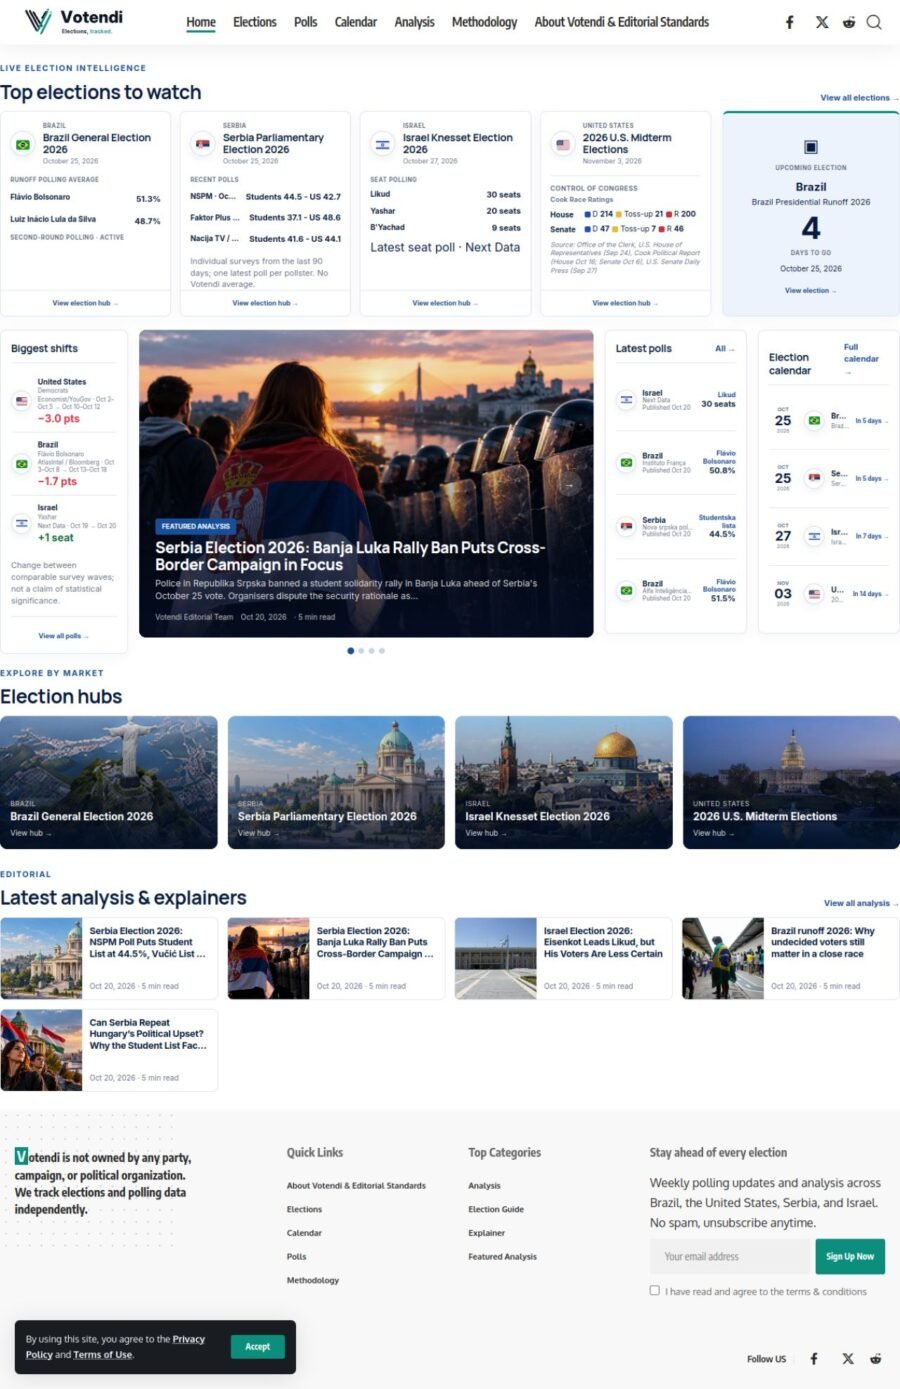Screen dimensions: 900x1389
Task: Click Serbia flag icon in Serbia Parliamentary Election card
Action: 202,144
